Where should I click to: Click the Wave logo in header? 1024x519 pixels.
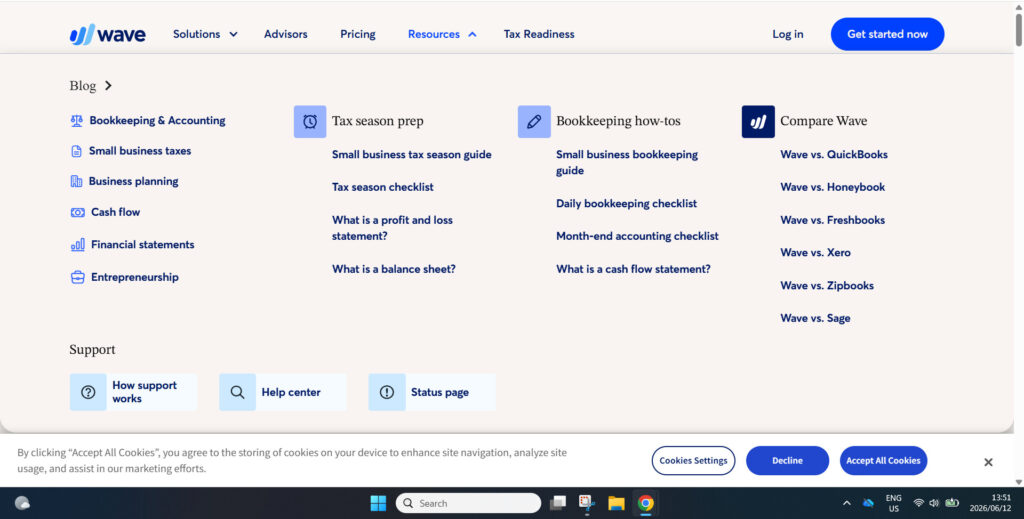[x=108, y=34]
